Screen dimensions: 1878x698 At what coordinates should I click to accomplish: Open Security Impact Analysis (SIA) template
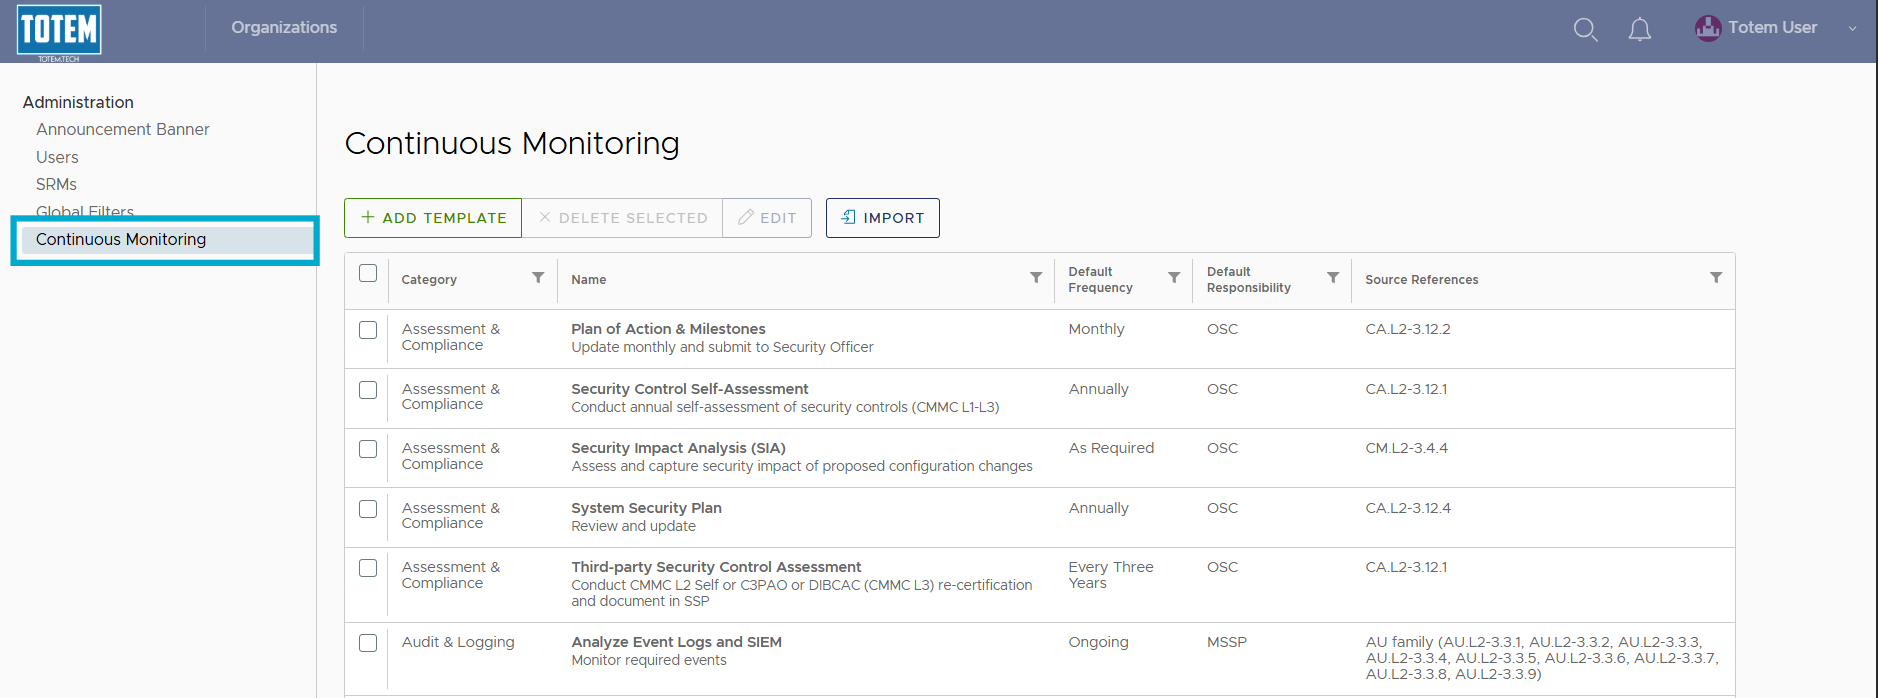point(678,448)
